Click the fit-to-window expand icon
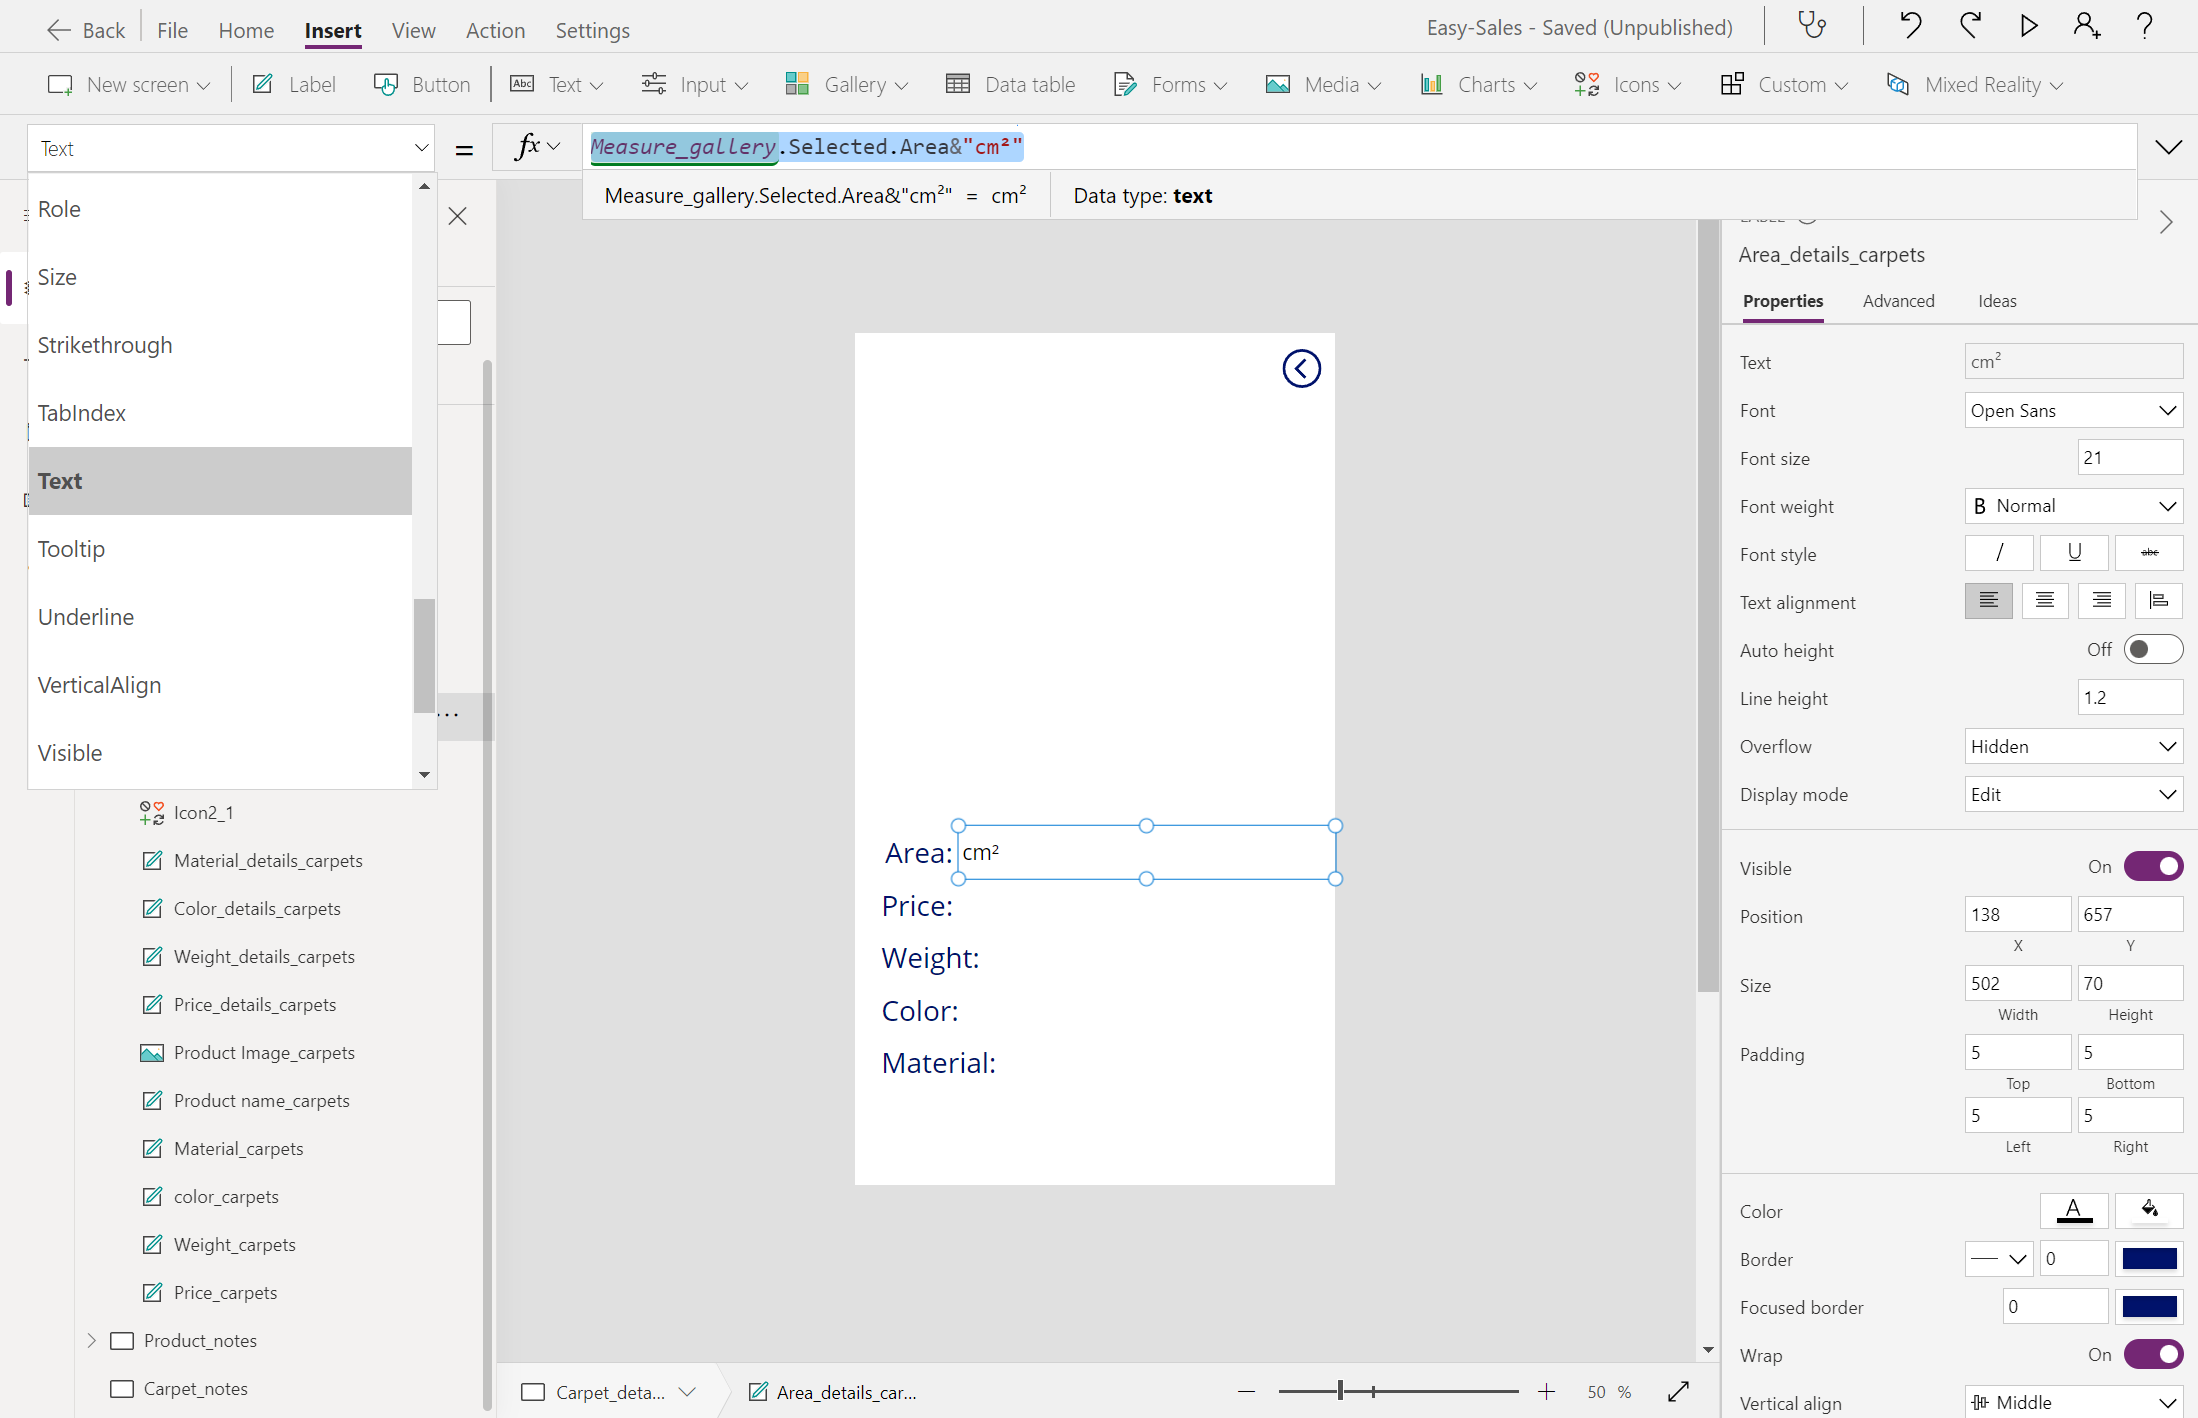This screenshot has width=2198, height=1418. pos(1679,1391)
